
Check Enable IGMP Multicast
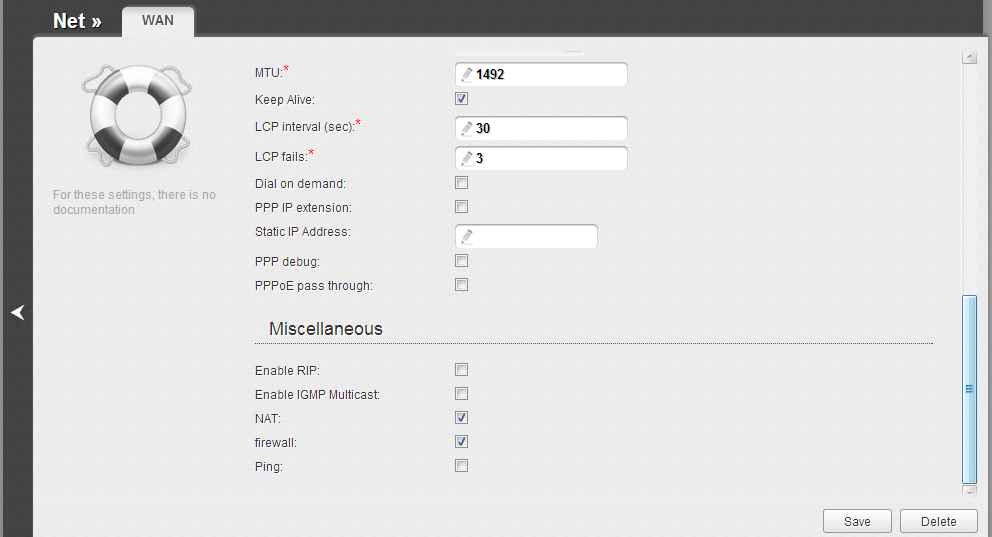461,394
